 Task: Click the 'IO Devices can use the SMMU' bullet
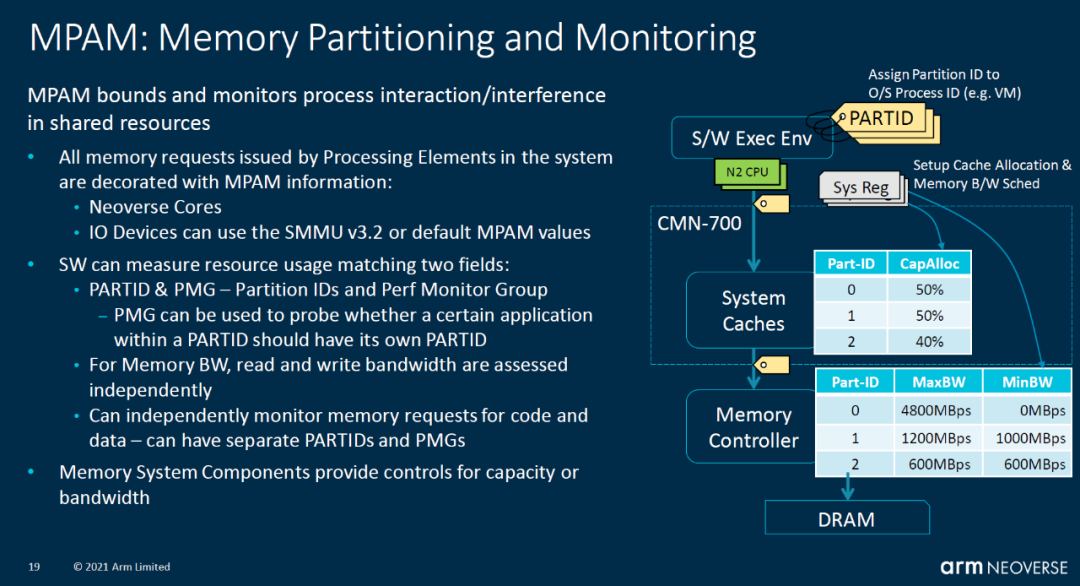(340, 233)
